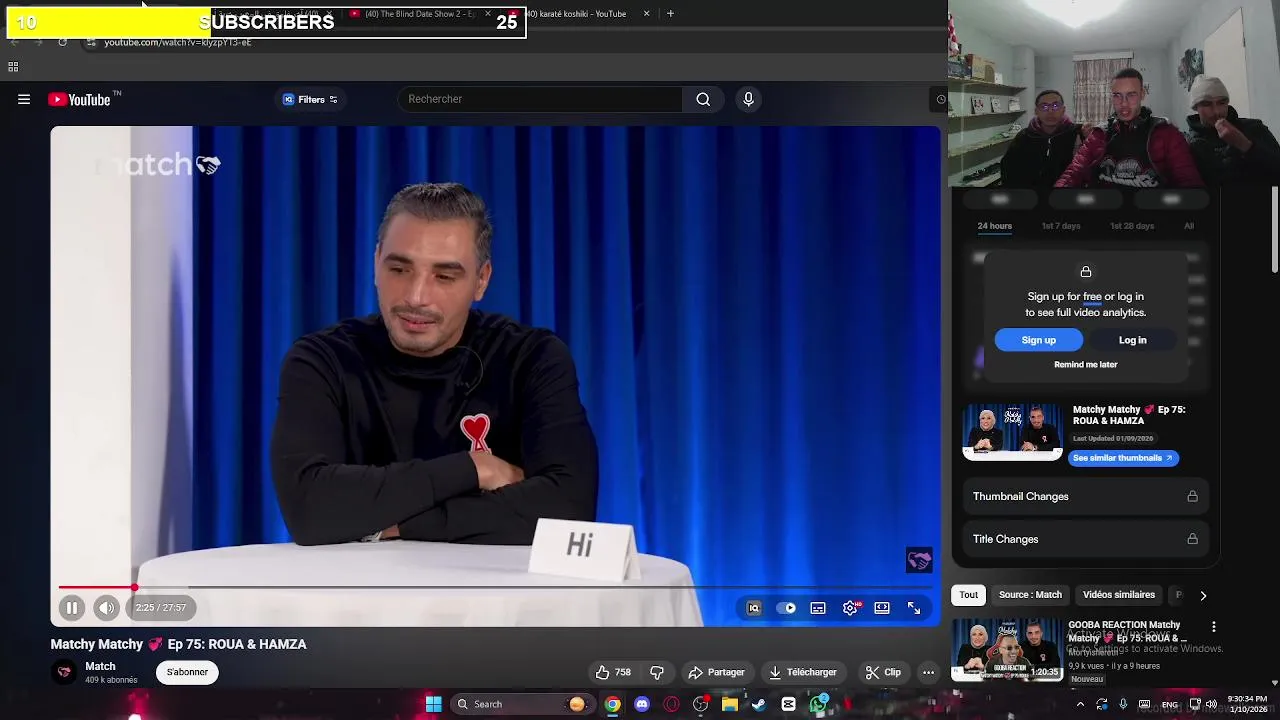1280x720 pixels.
Task: Click the S'abonner subscribe button
Action: [x=187, y=672]
